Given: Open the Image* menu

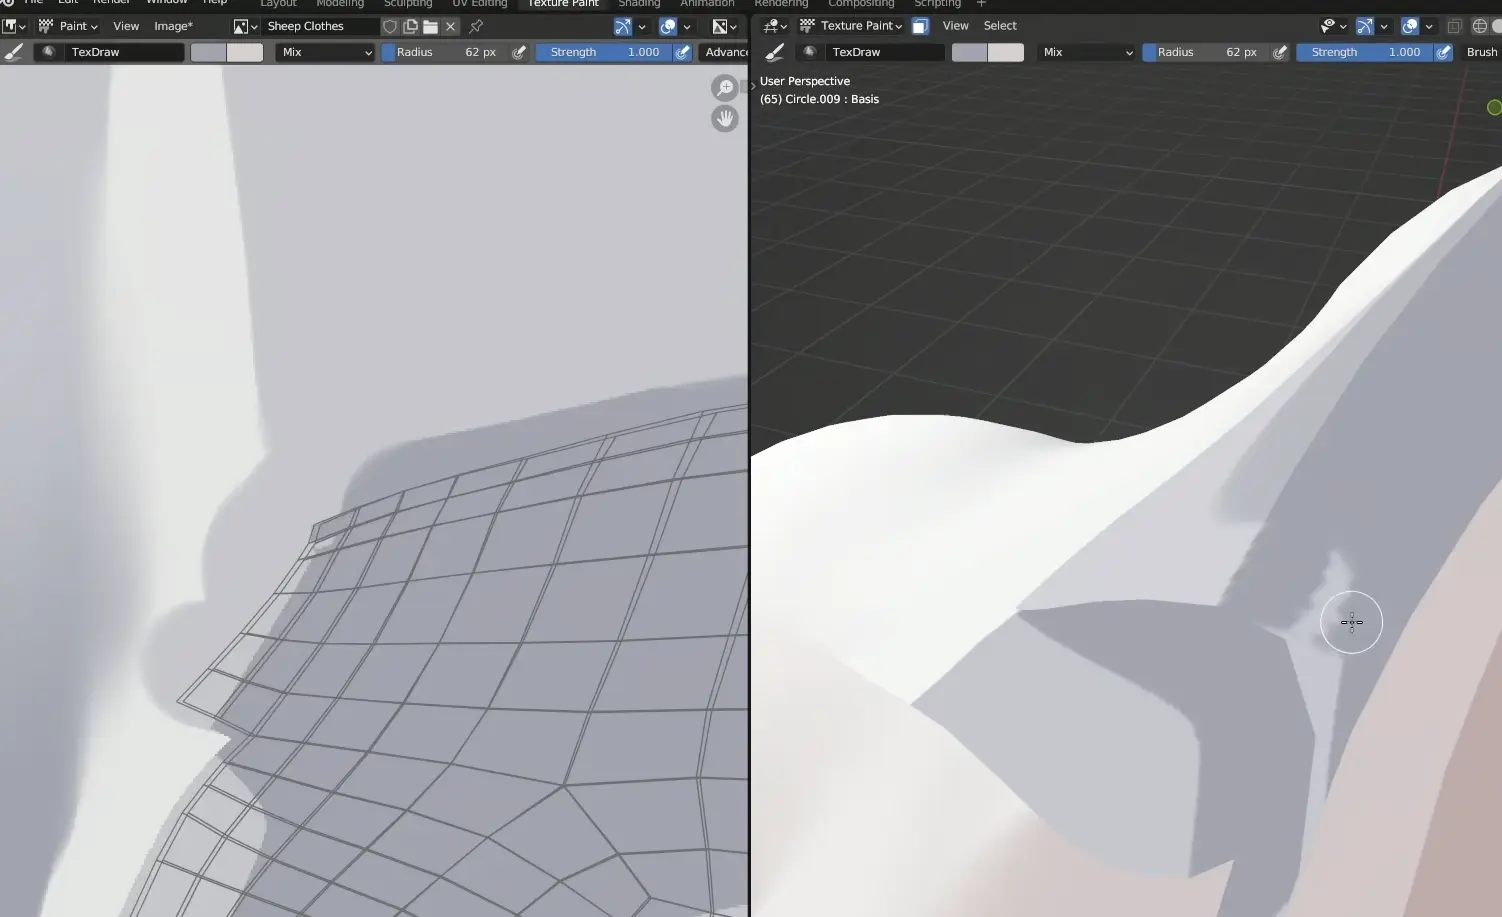Looking at the screenshot, I should tap(173, 26).
